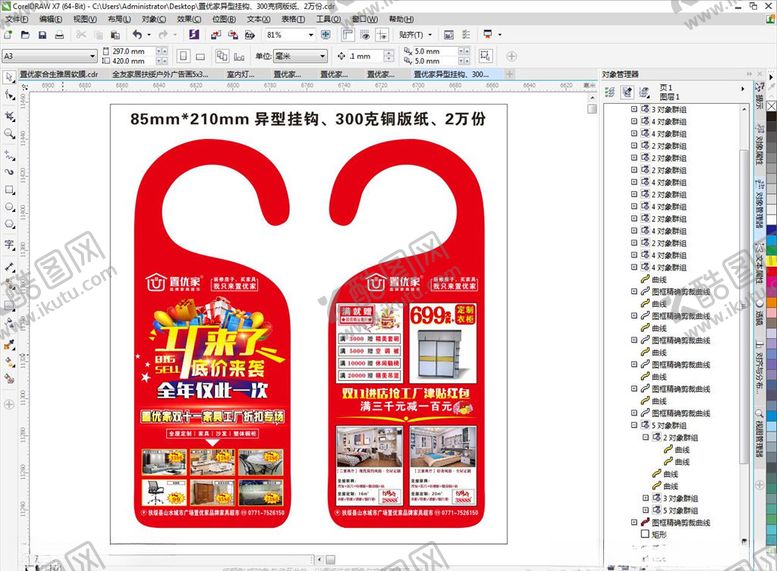Image resolution: width=777 pixels, height=571 pixels.
Task: Click the Full-screen preview icon
Action: pyautogui.click(x=326, y=35)
